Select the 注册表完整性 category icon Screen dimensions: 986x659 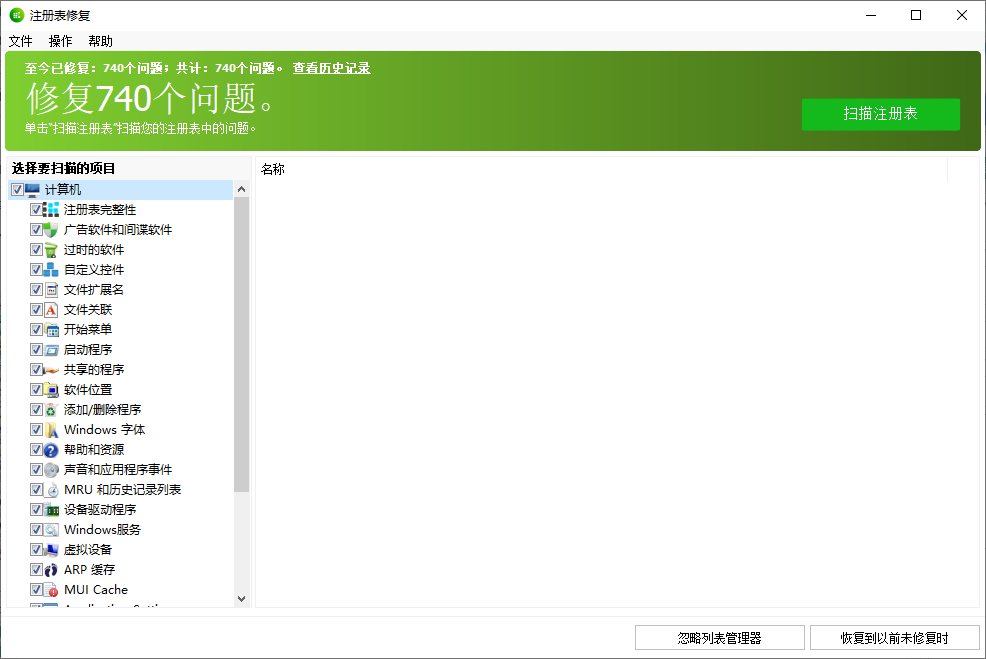pos(50,209)
